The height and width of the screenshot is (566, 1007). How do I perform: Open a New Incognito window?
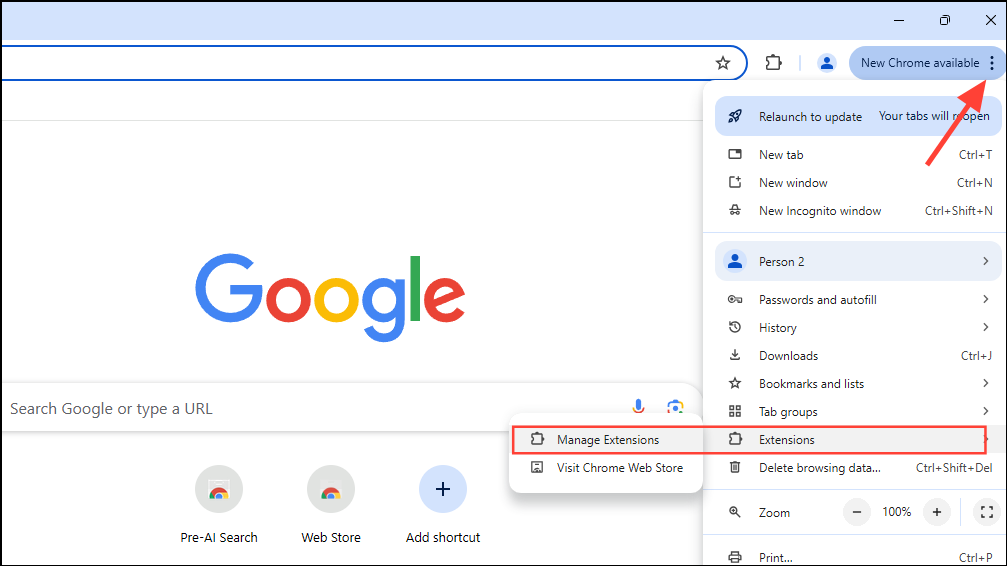click(x=857, y=211)
